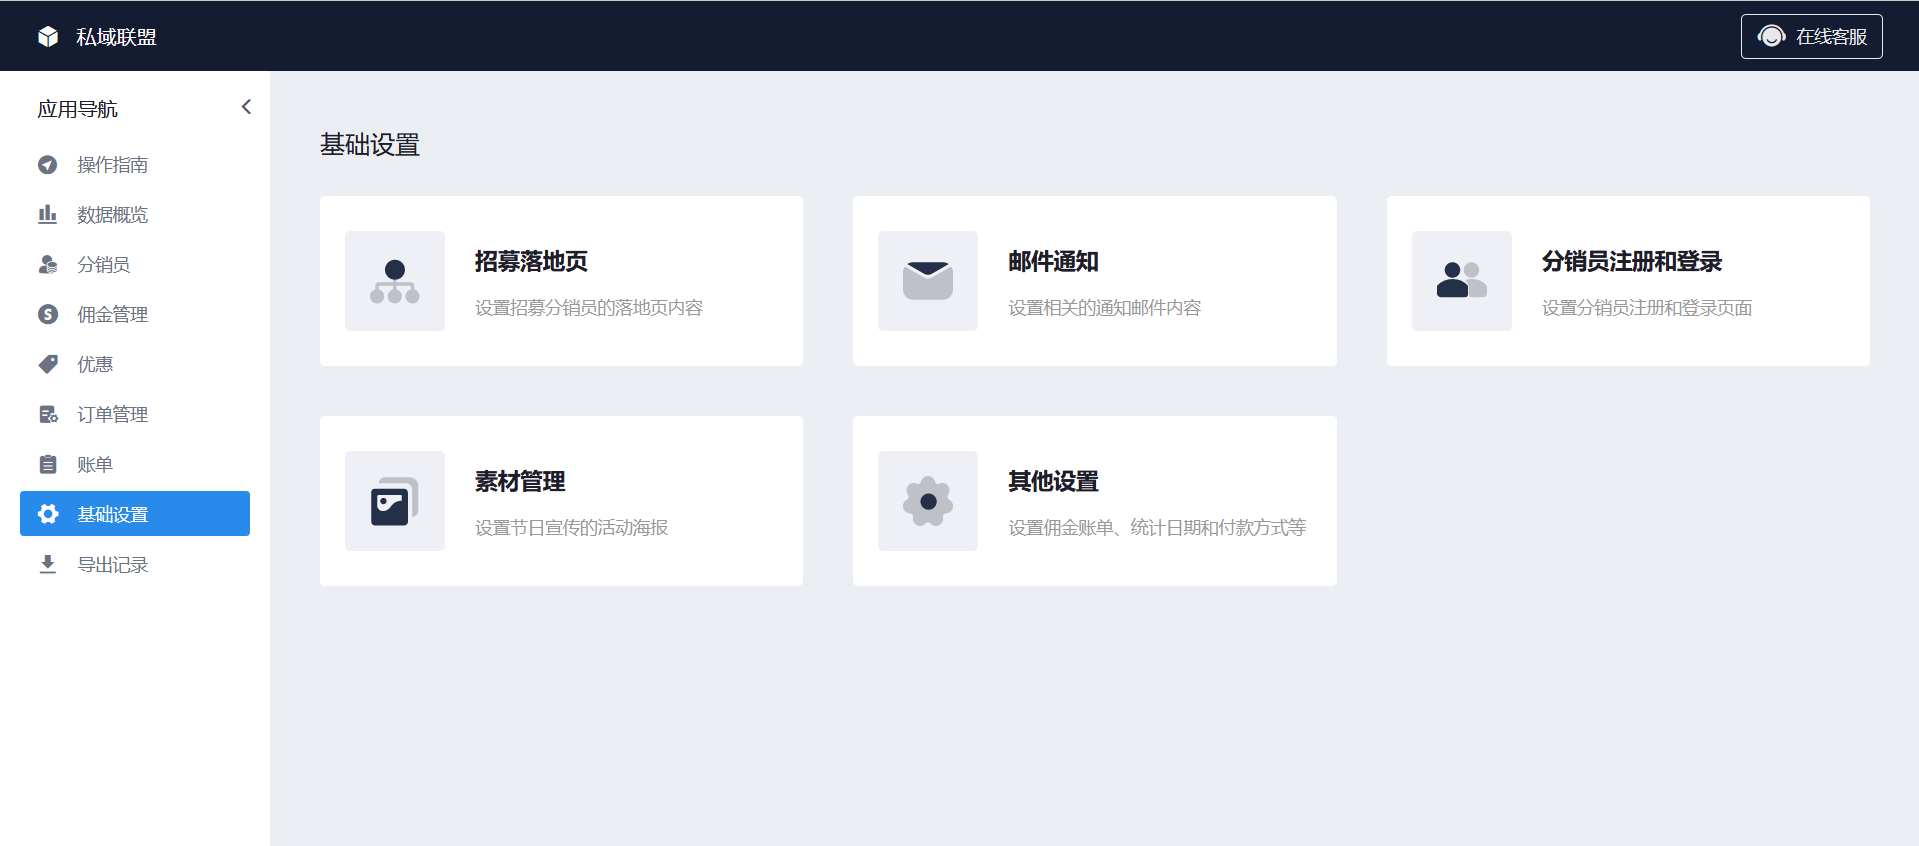The height and width of the screenshot is (846, 1919).
Task: Click the headset icon in 在线客服
Action: 1771,36
